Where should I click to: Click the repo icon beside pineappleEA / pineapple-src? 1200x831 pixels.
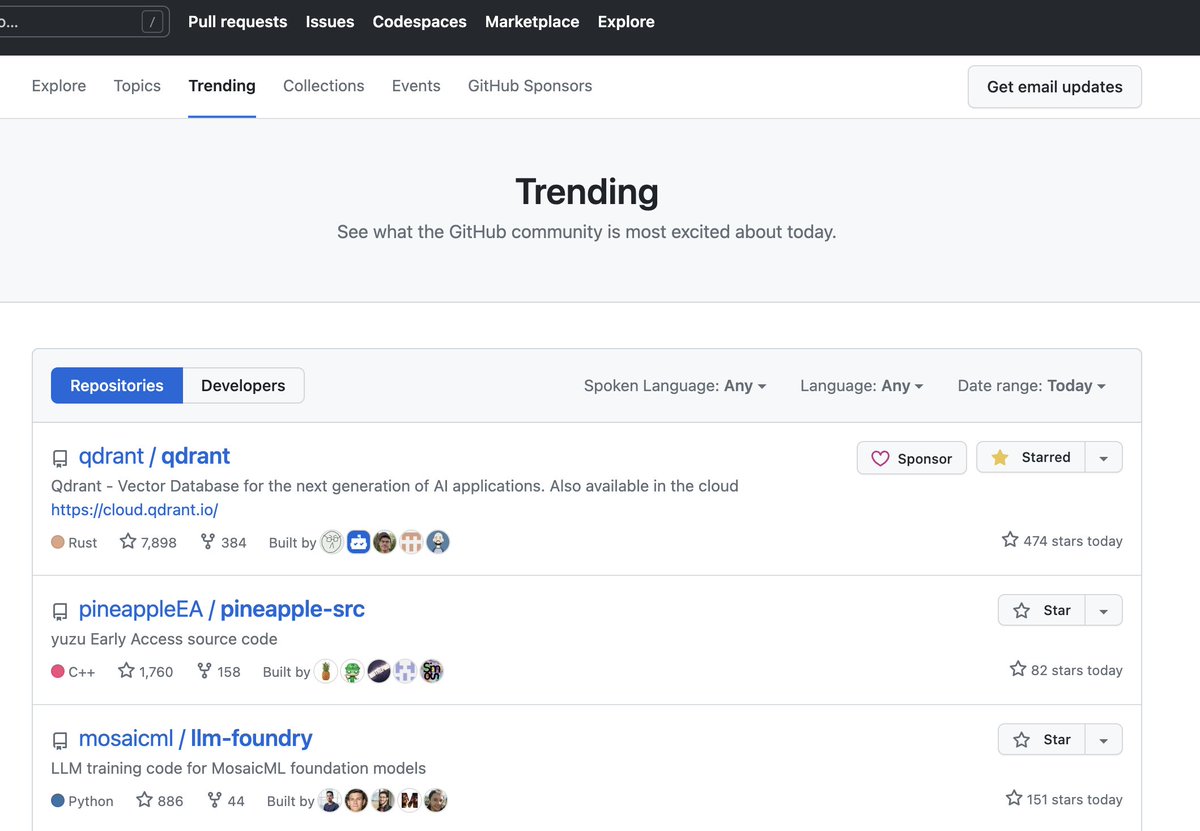pyautogui.click(x=60, y=611)
